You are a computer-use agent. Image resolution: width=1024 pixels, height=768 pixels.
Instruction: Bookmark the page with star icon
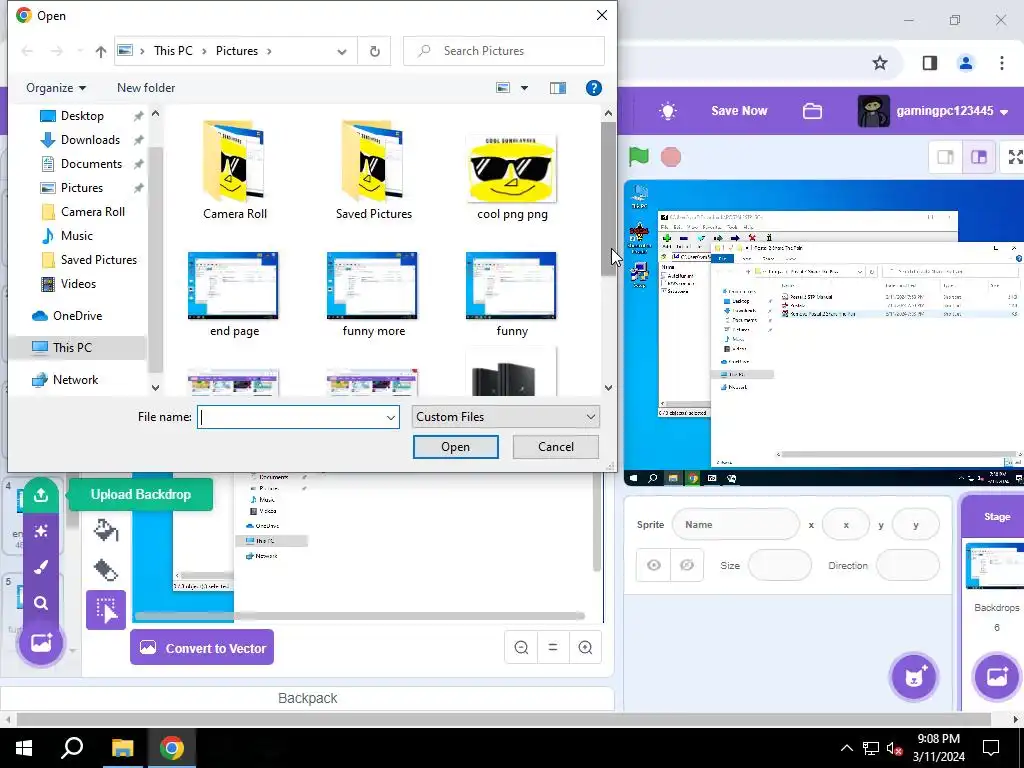[x=880, y=63]
